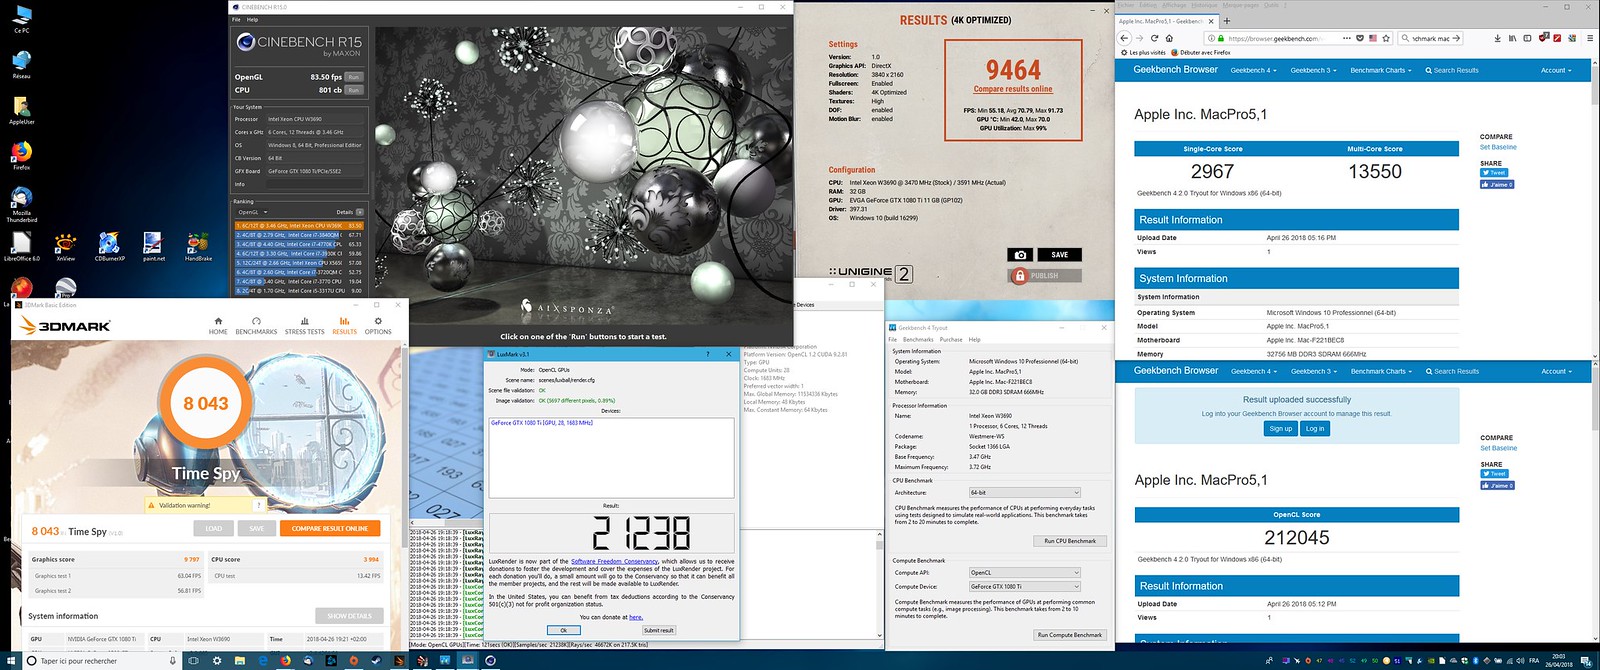Open the Ce PC desktop icon
The width and height of the screenshot is (1600, 670).
point(21,18)
